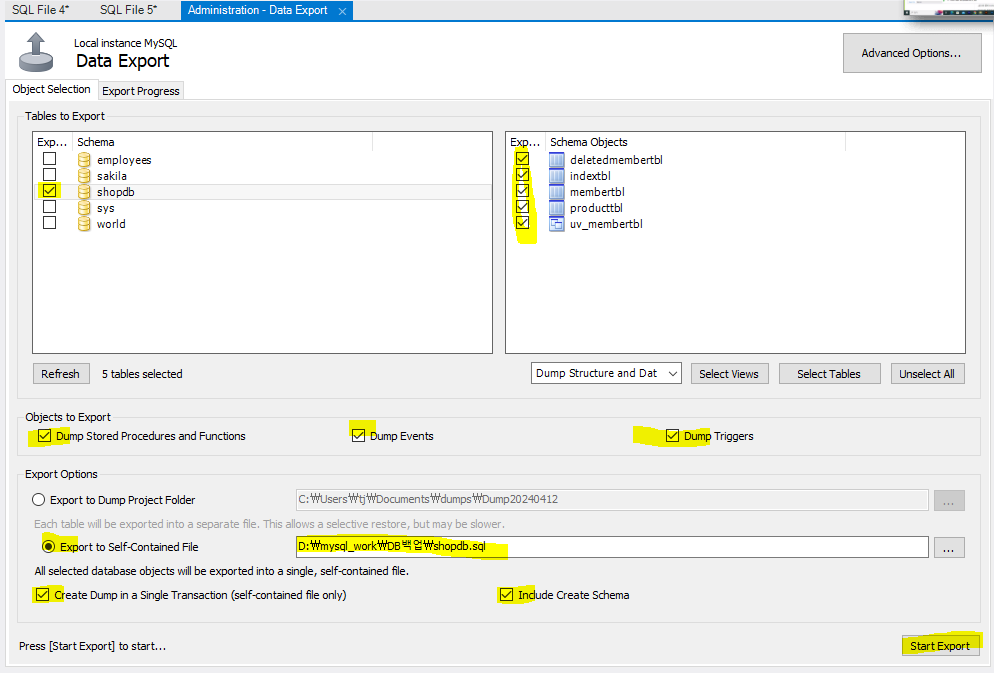
Task: Click the indextbl table icon
Action: pos(557,176)
